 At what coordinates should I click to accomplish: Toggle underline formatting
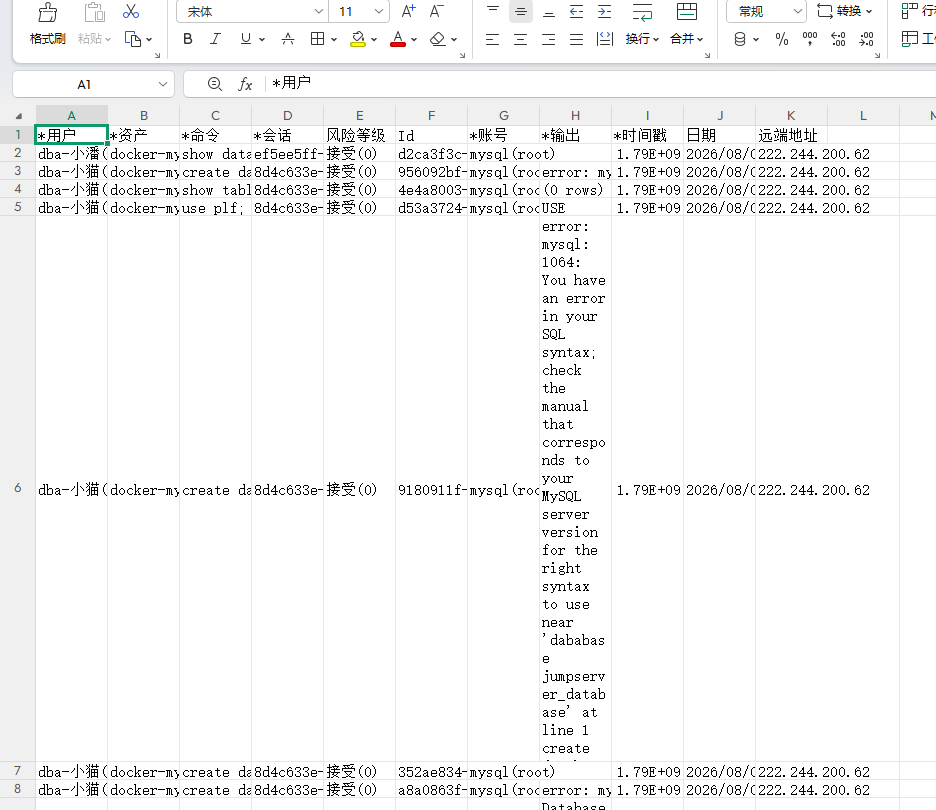click(245, 39)
